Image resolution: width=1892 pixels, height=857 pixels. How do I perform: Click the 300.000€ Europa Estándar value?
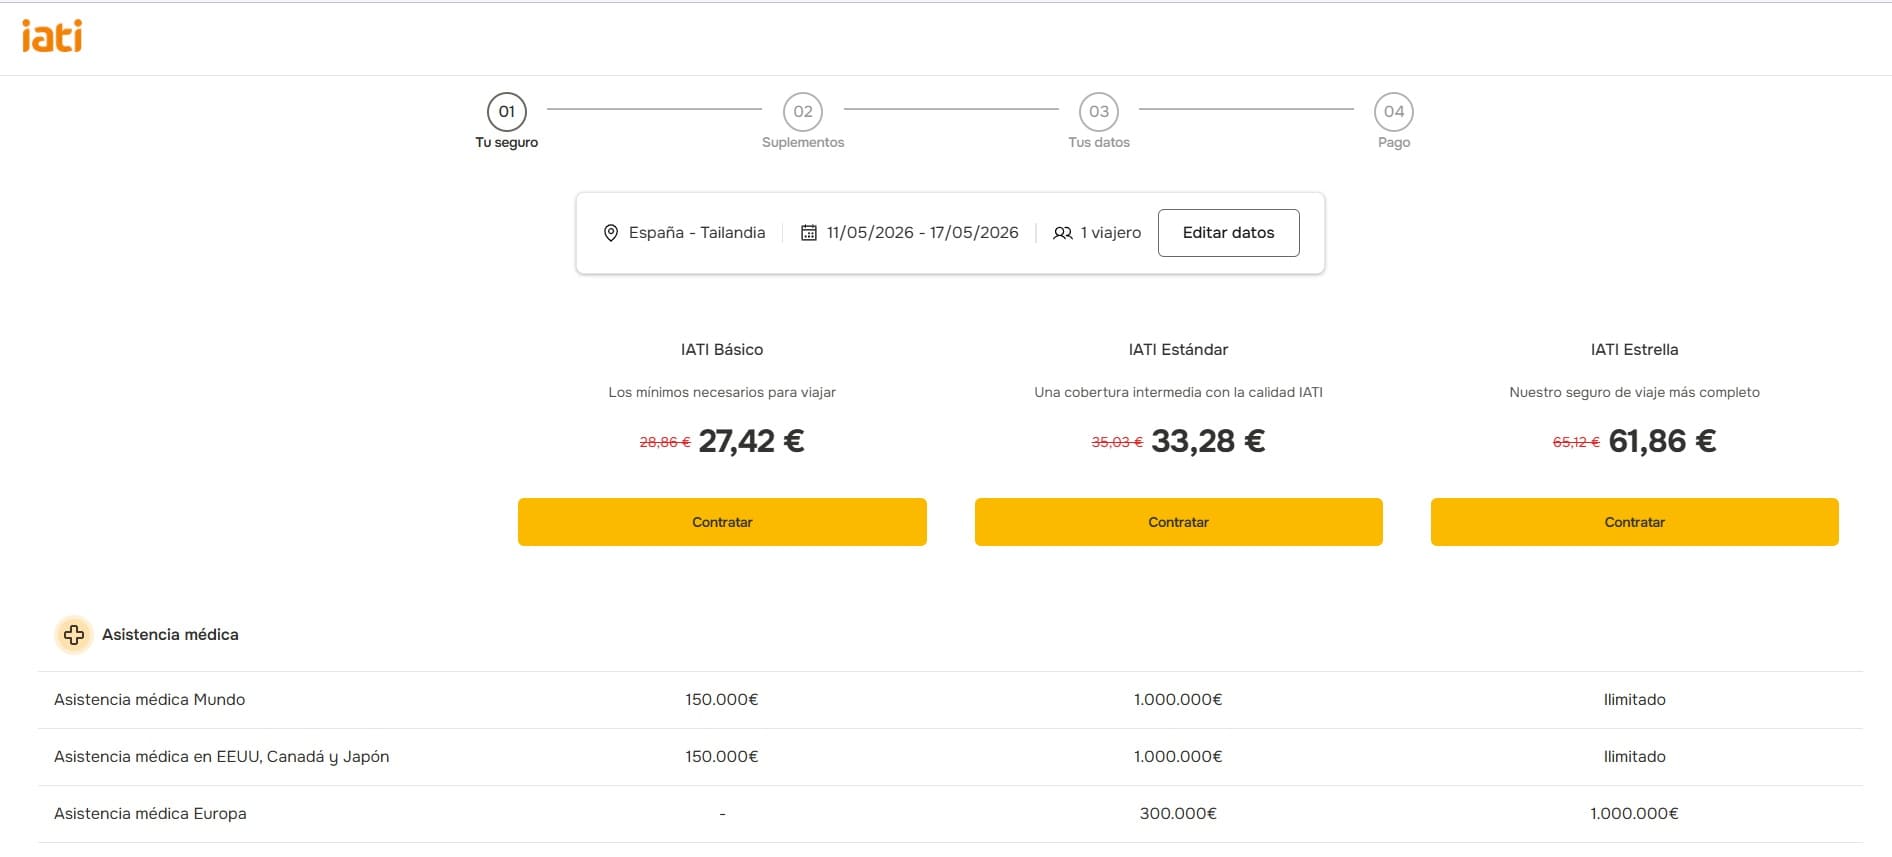pyautogui.click(x=1178, y=814)
